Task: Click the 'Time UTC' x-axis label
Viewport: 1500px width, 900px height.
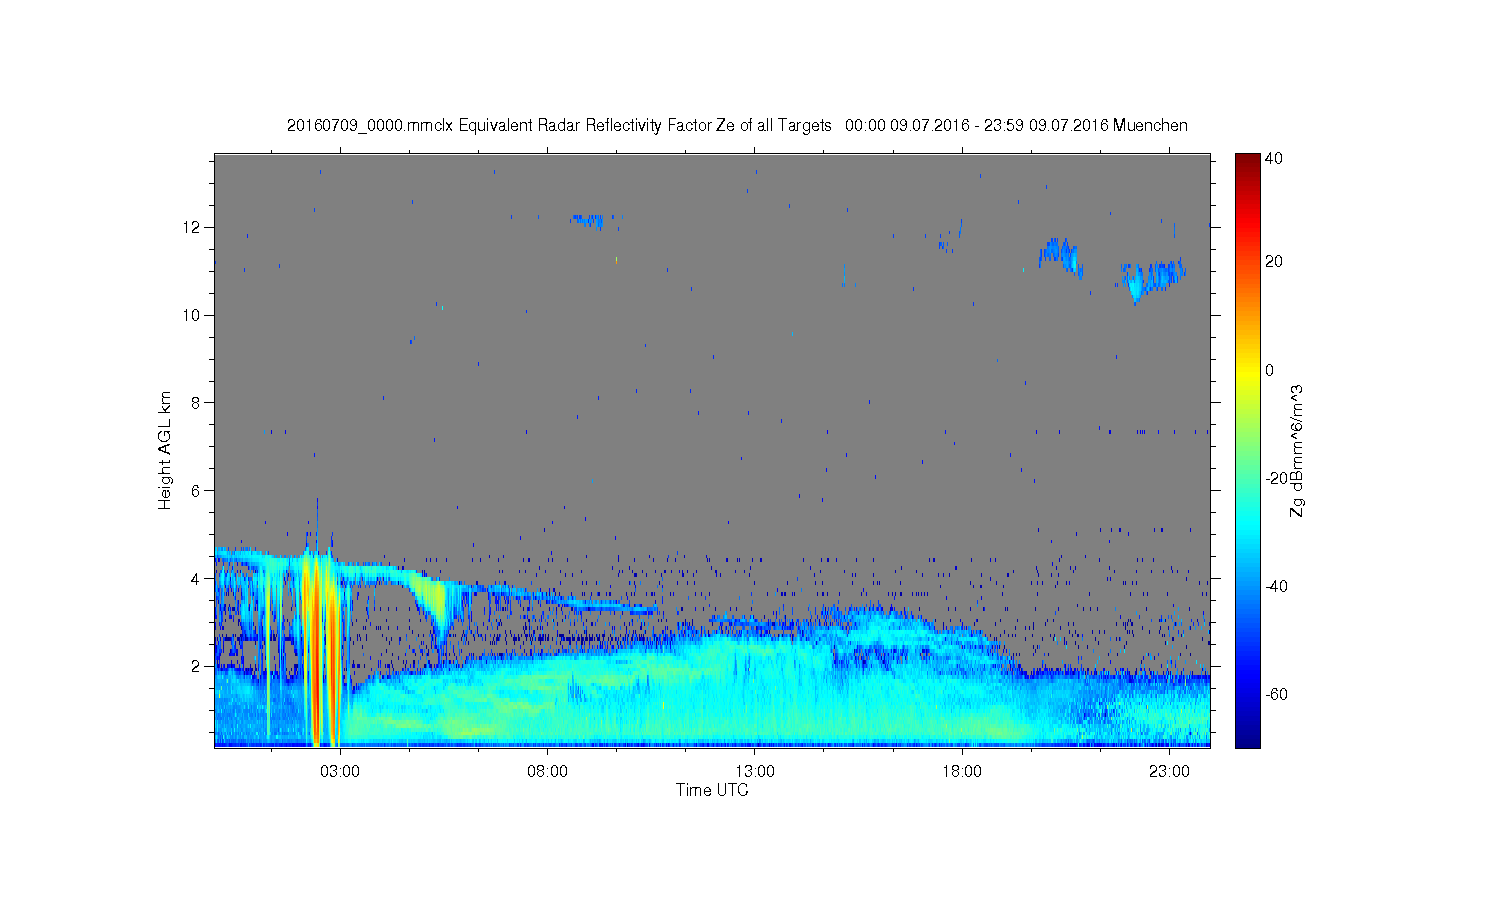Action: [712, 790]
